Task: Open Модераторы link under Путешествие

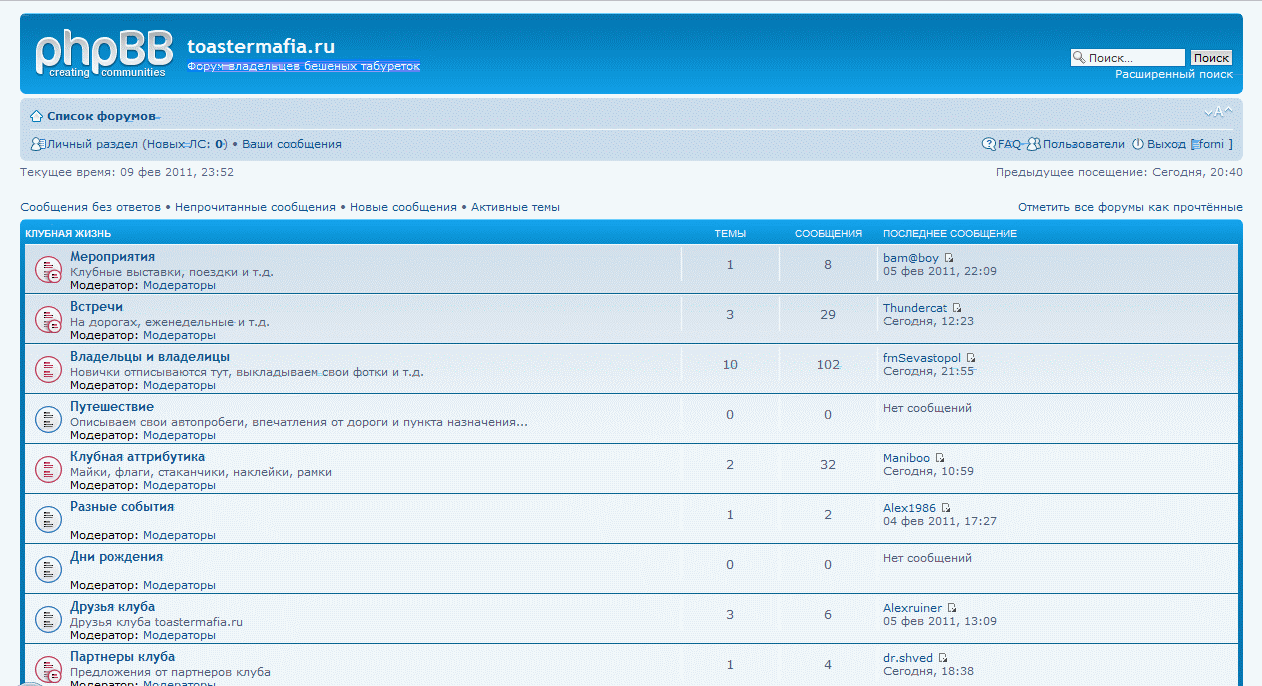Action: pos(179,435)
